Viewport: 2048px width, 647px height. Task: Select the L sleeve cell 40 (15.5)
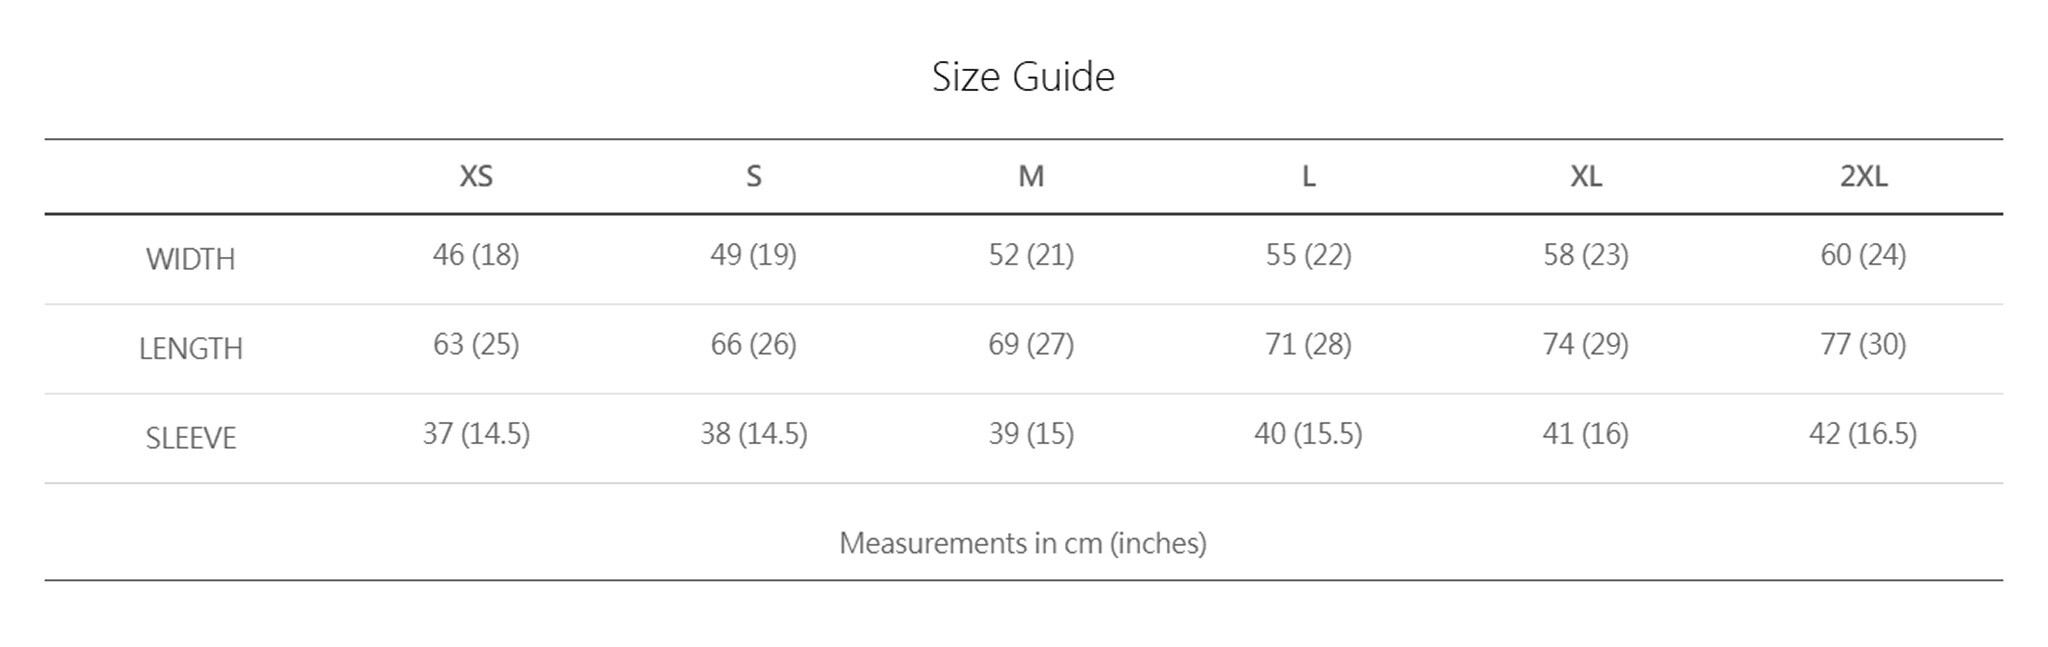pyautogui.click(x=1308, y=434)
